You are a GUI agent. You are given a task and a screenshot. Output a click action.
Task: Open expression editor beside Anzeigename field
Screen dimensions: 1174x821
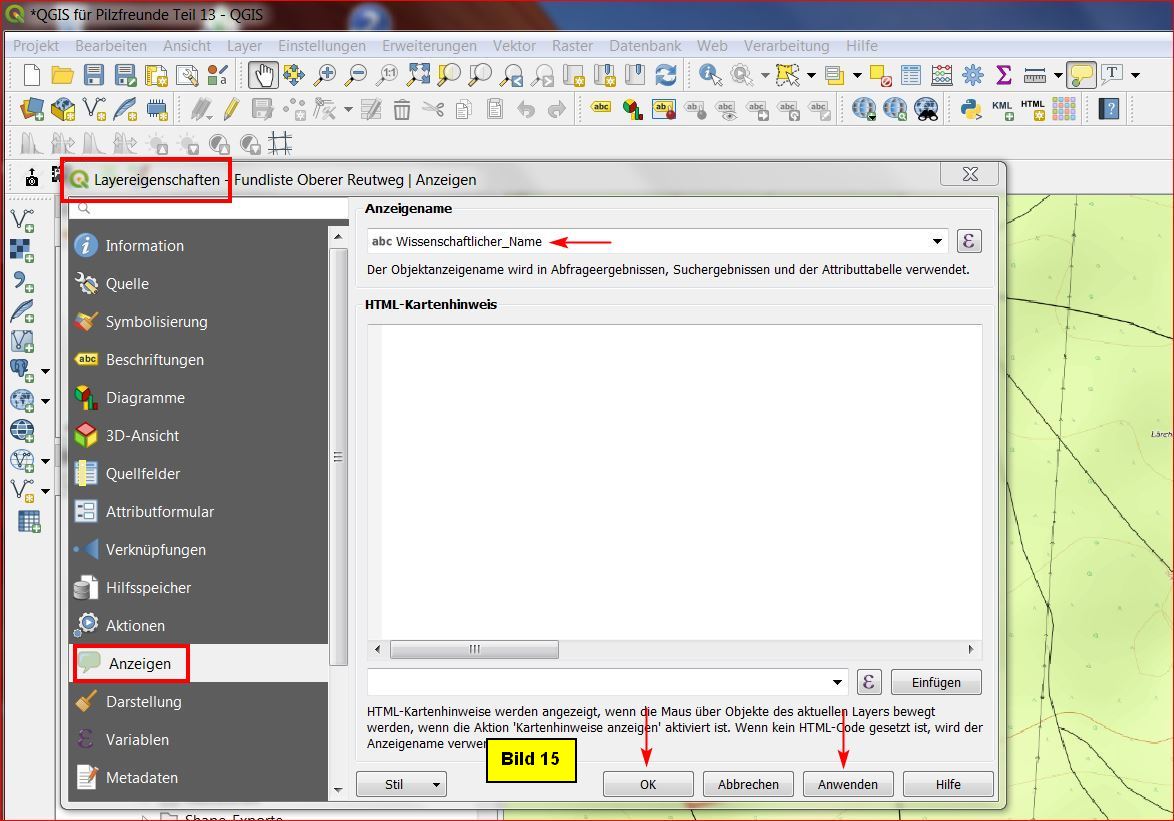[968, 241]
